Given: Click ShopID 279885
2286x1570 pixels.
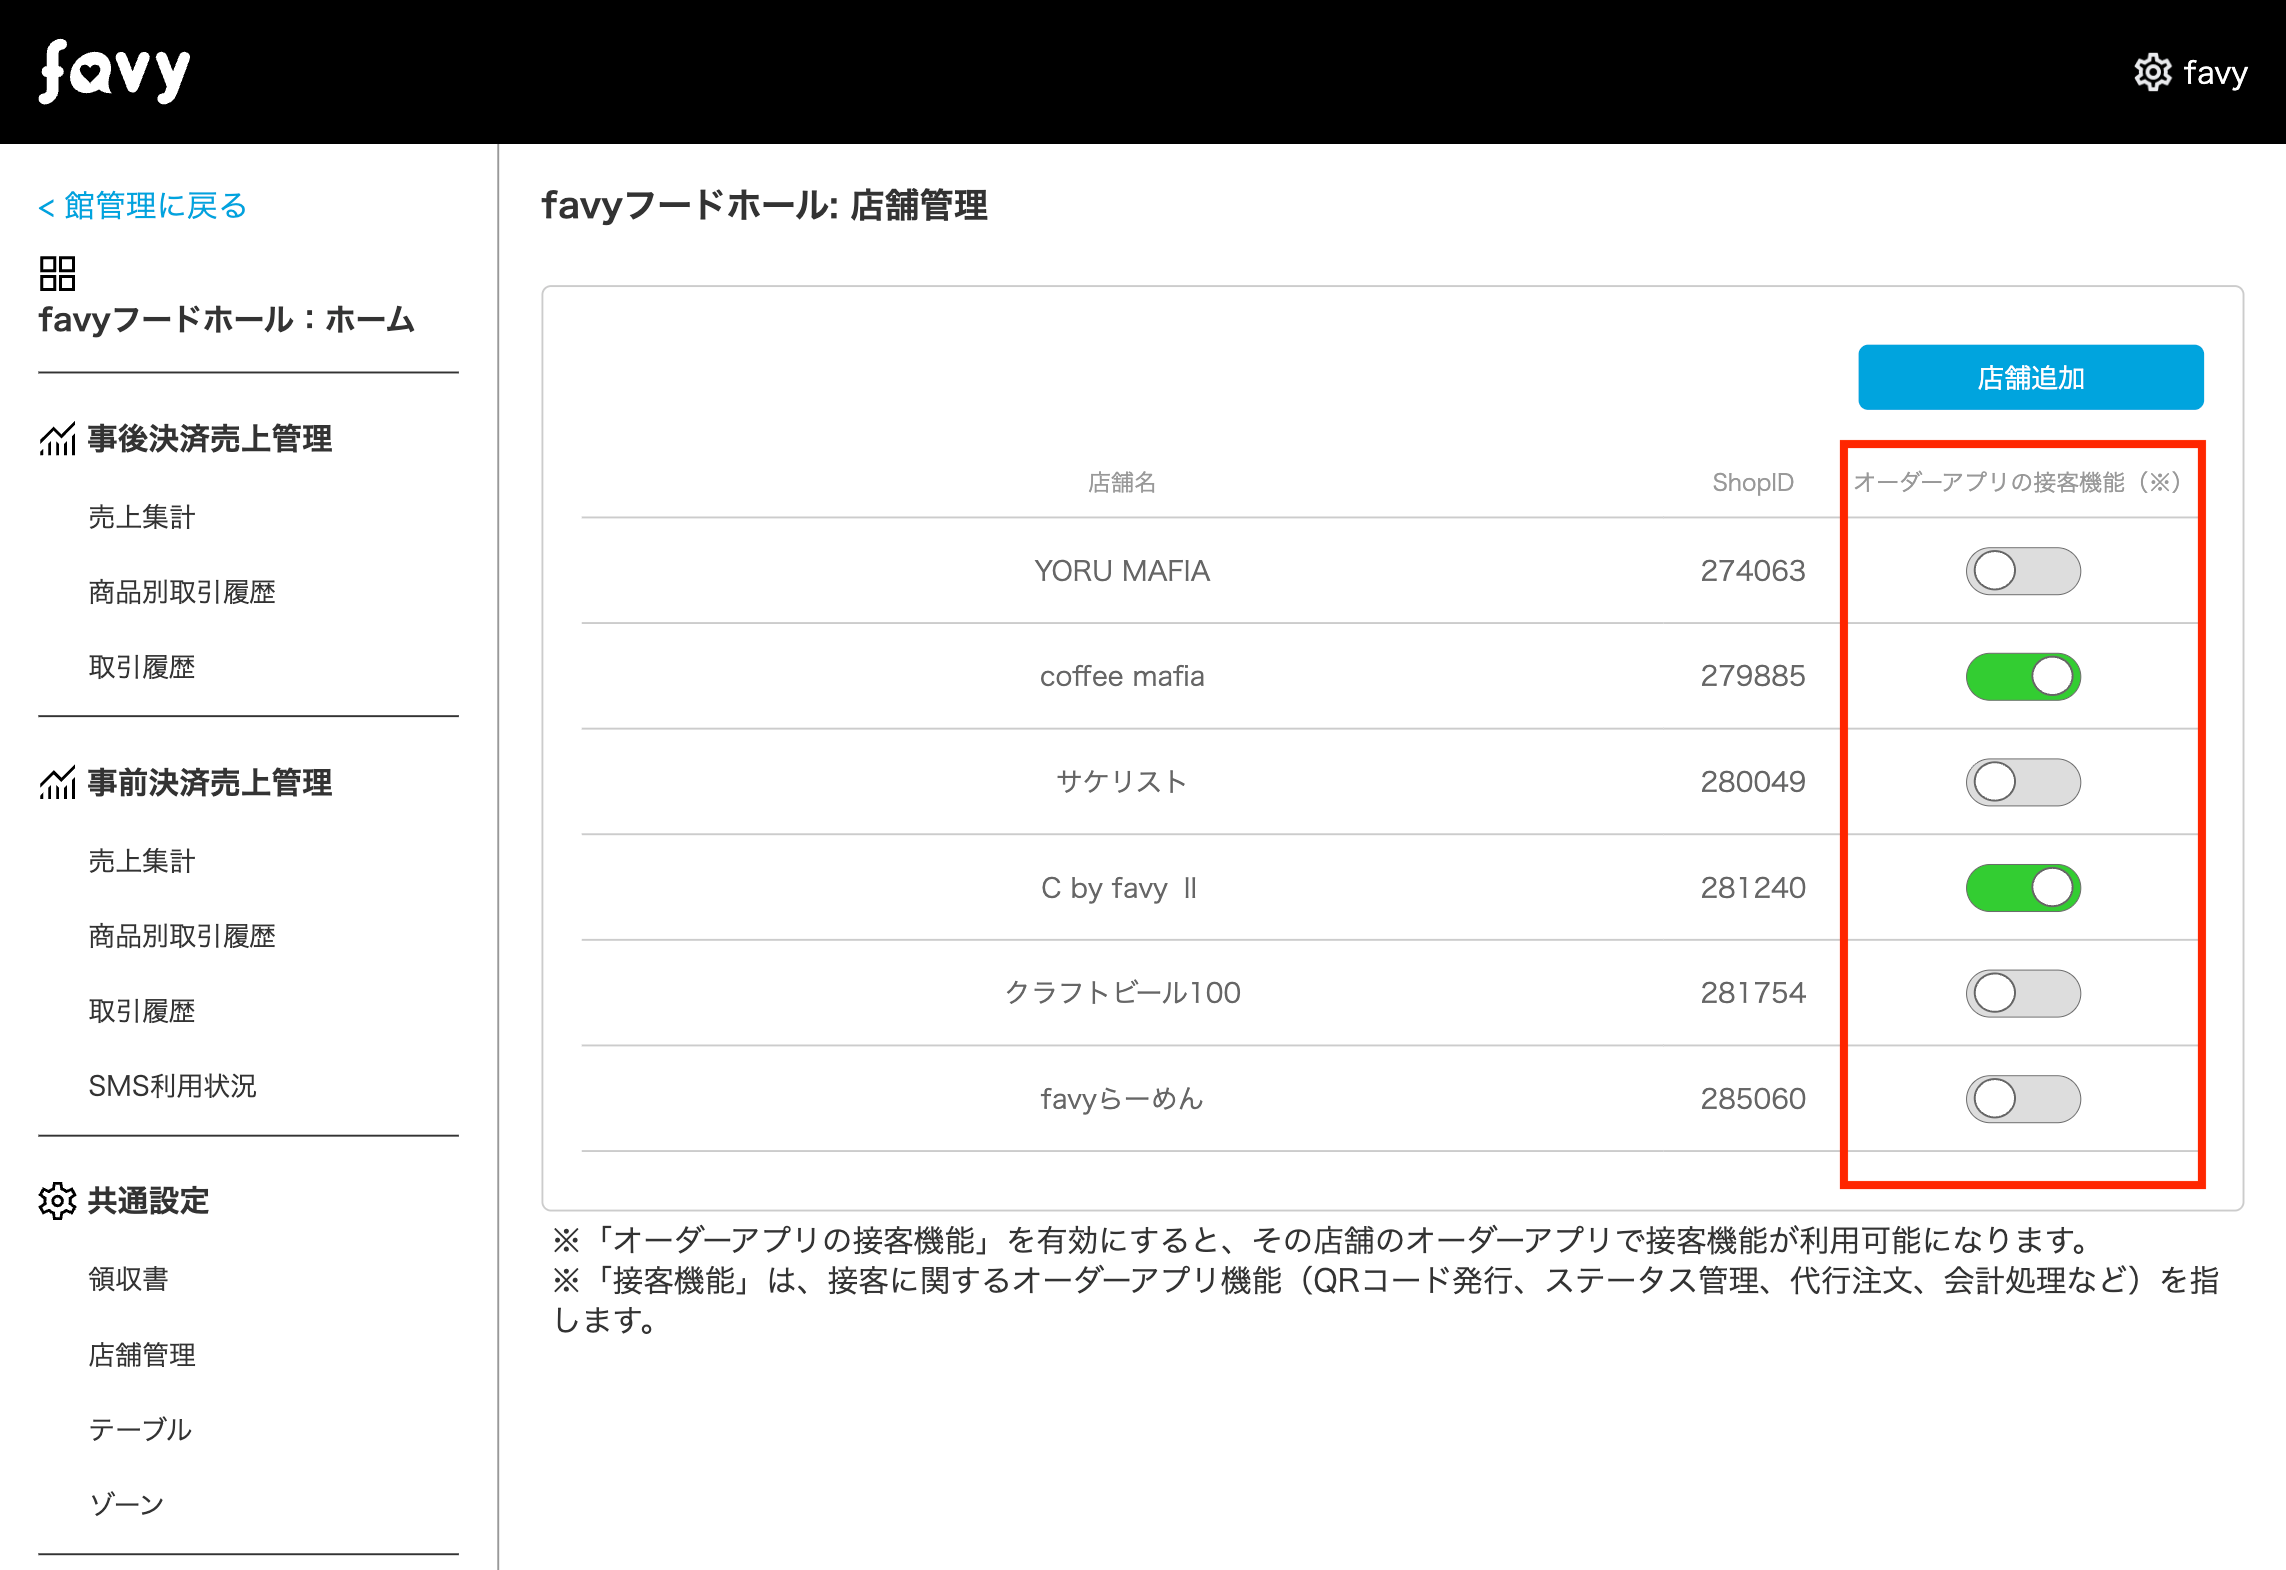Looking at the screenshot, I should tap(1753, 677).
